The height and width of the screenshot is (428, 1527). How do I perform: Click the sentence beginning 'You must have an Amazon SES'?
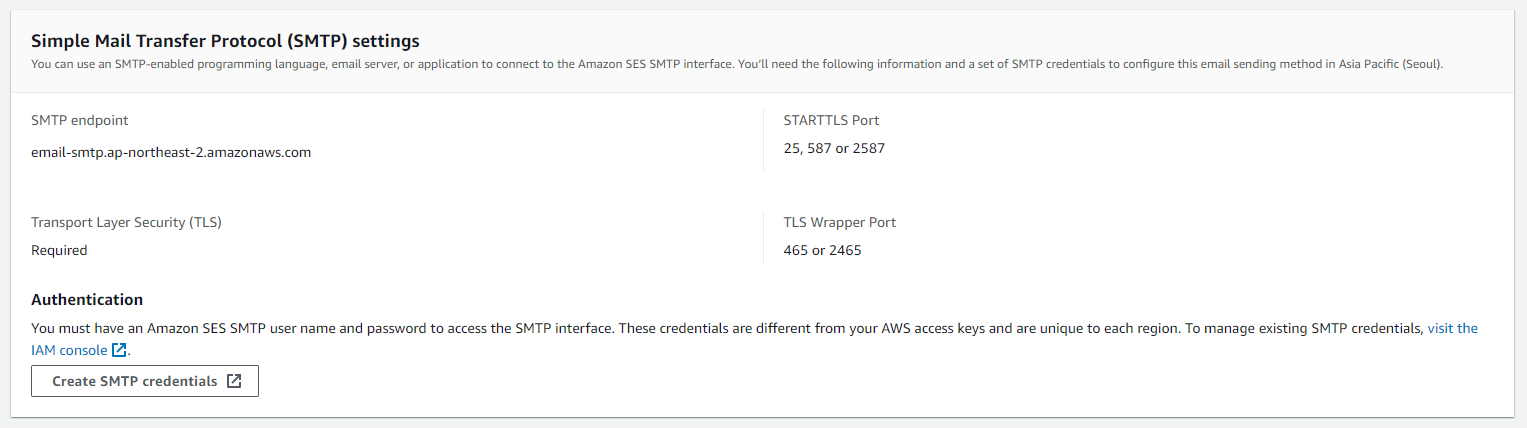(x=320, y=328)
